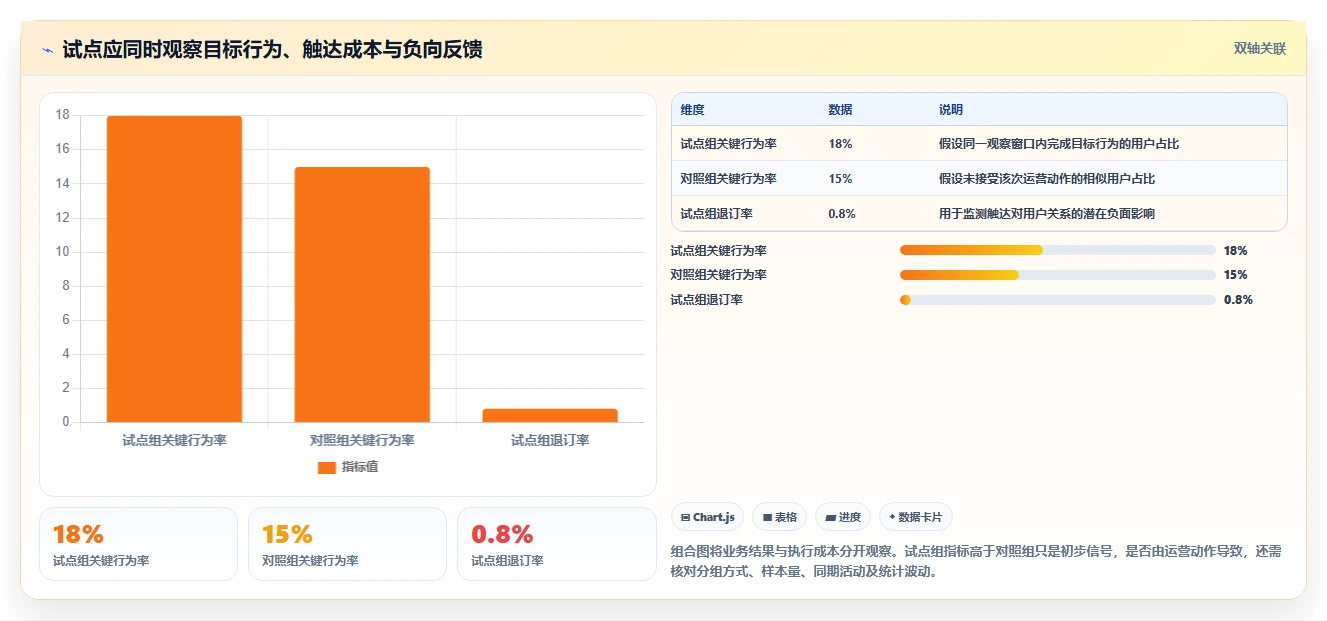1327x621 pixels.
Task: Click the icon inside the 表格 chip
Action: pyautogui.click(x=767, y=518)
